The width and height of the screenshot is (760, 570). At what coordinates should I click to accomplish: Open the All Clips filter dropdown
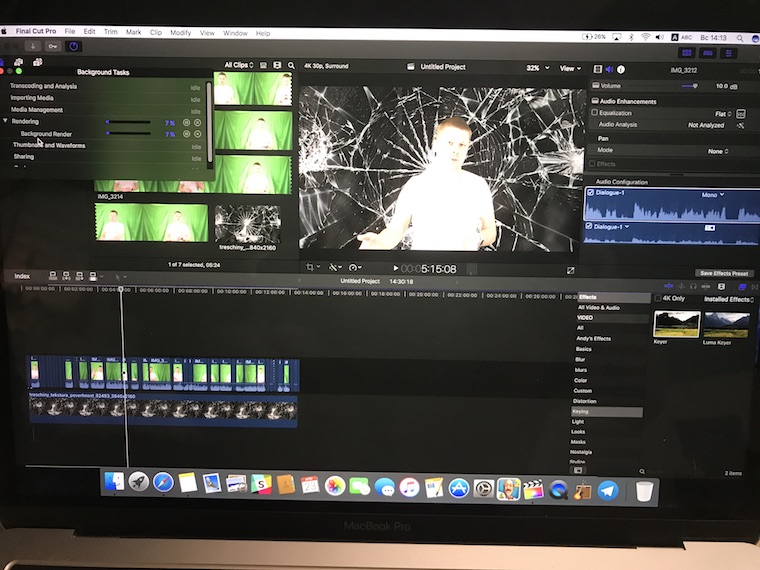click(x=239, y=65)
